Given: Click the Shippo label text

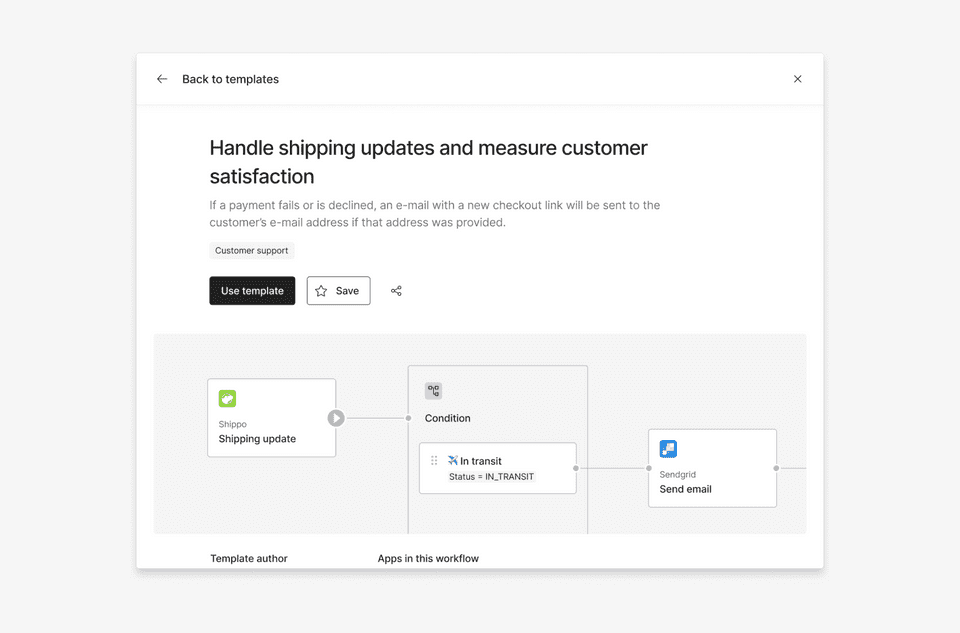Looking at the screenshot, I should (x=233, y=424).
